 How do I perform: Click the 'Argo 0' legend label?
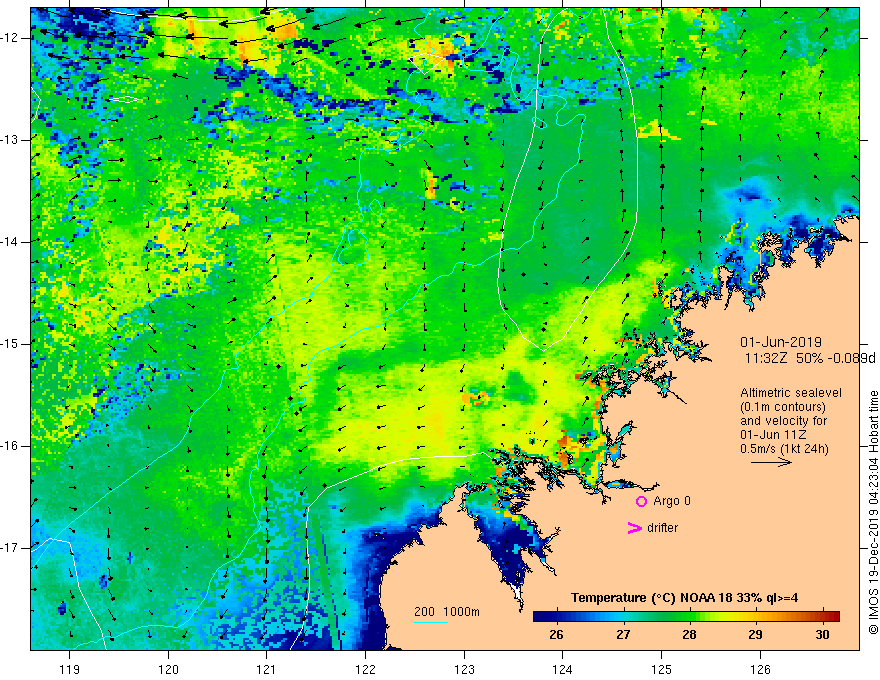pyautogui.click(x=672, y=501)
